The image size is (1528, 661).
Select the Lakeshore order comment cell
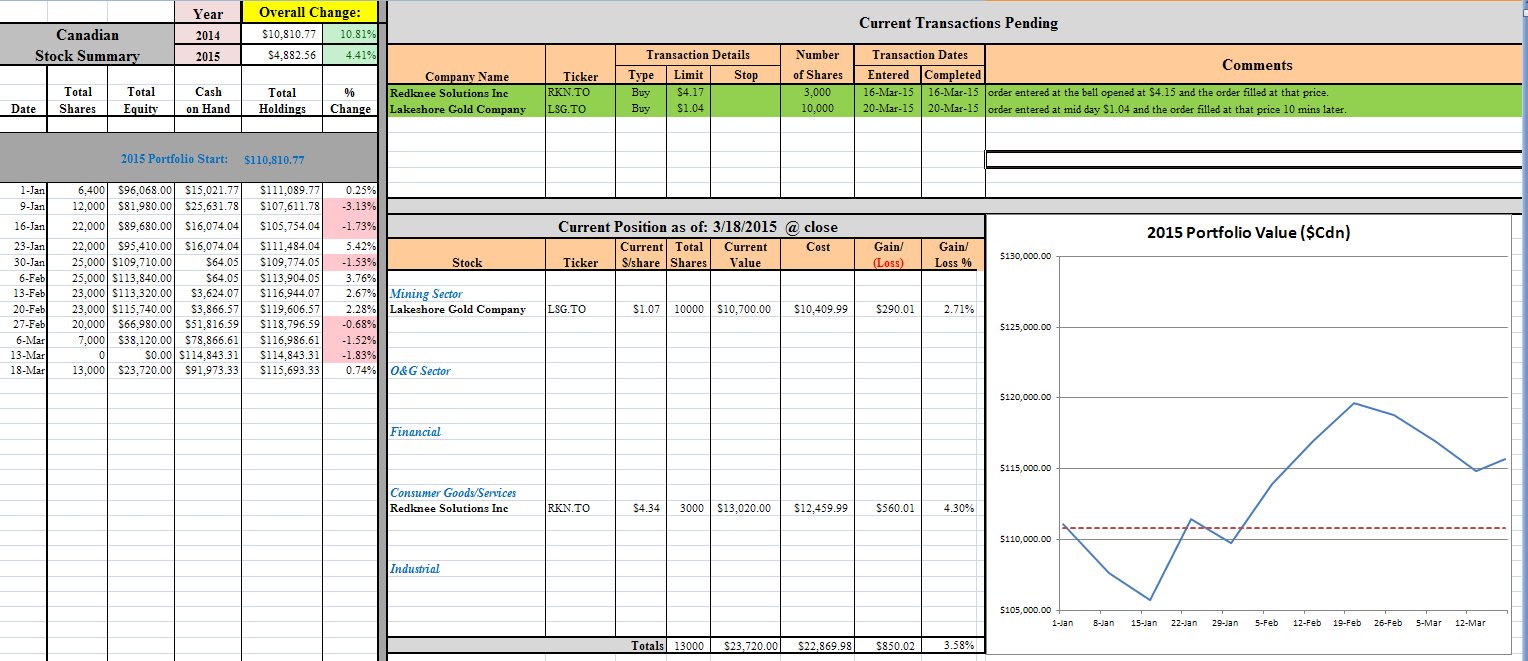1256,109
